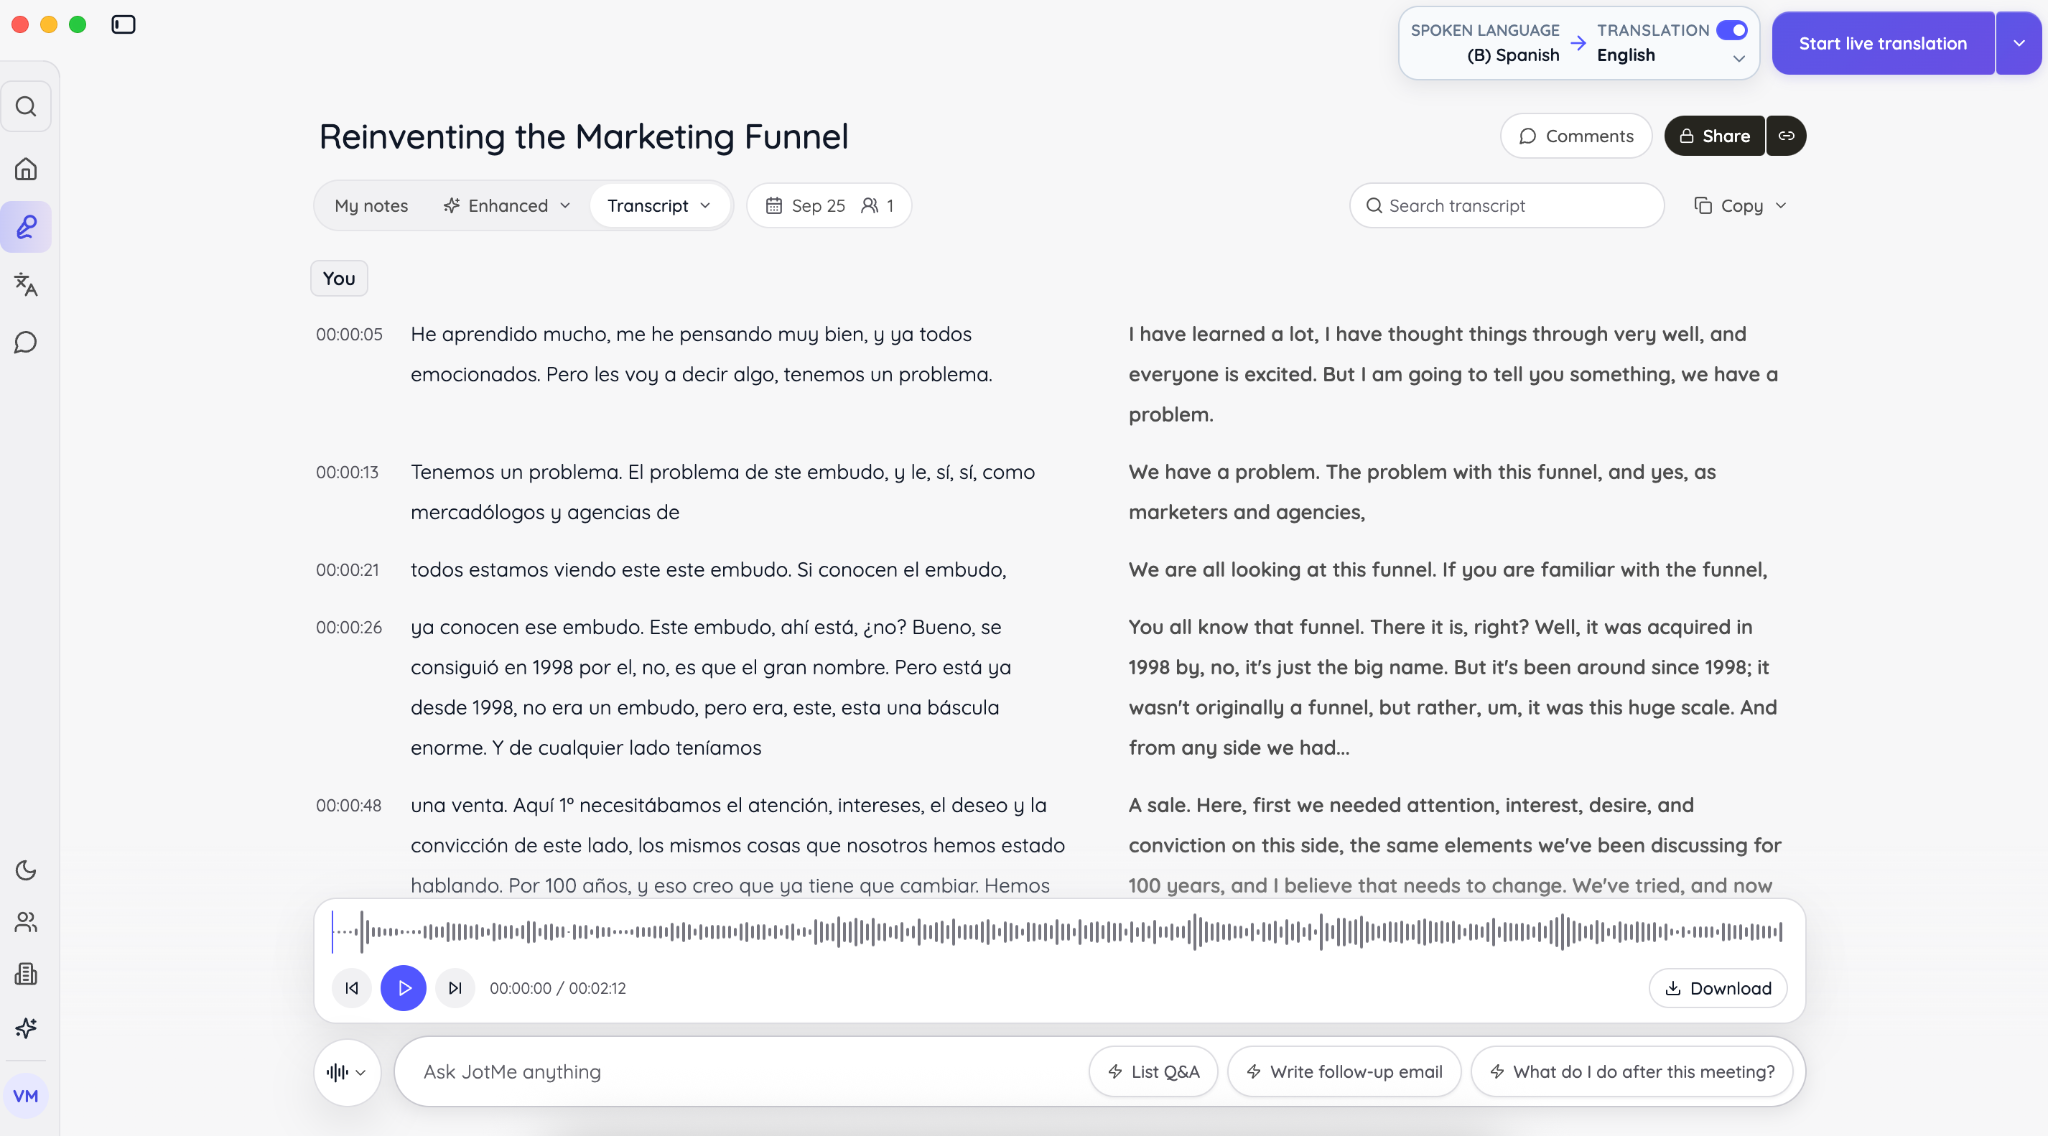2048x1136 pixels.
Task: Switch to My notes tab
Action: pos(371,206)
